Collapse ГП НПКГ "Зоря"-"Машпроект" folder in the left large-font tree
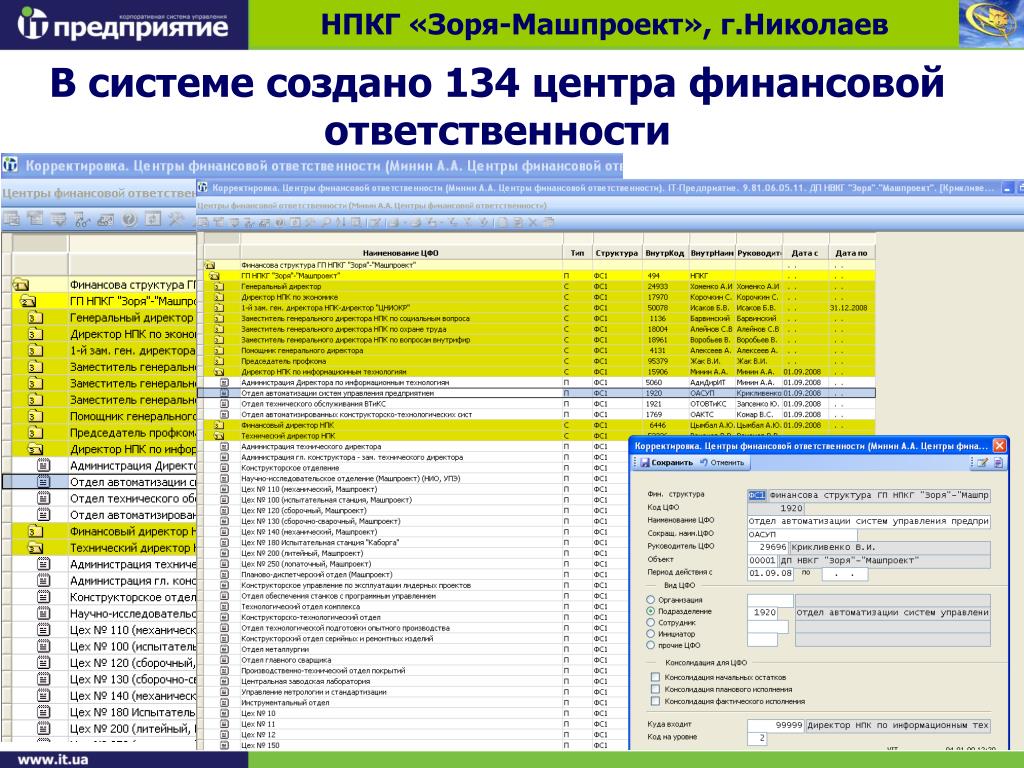Viewport: 1024px width, 768px height. (x=27, y=301)
